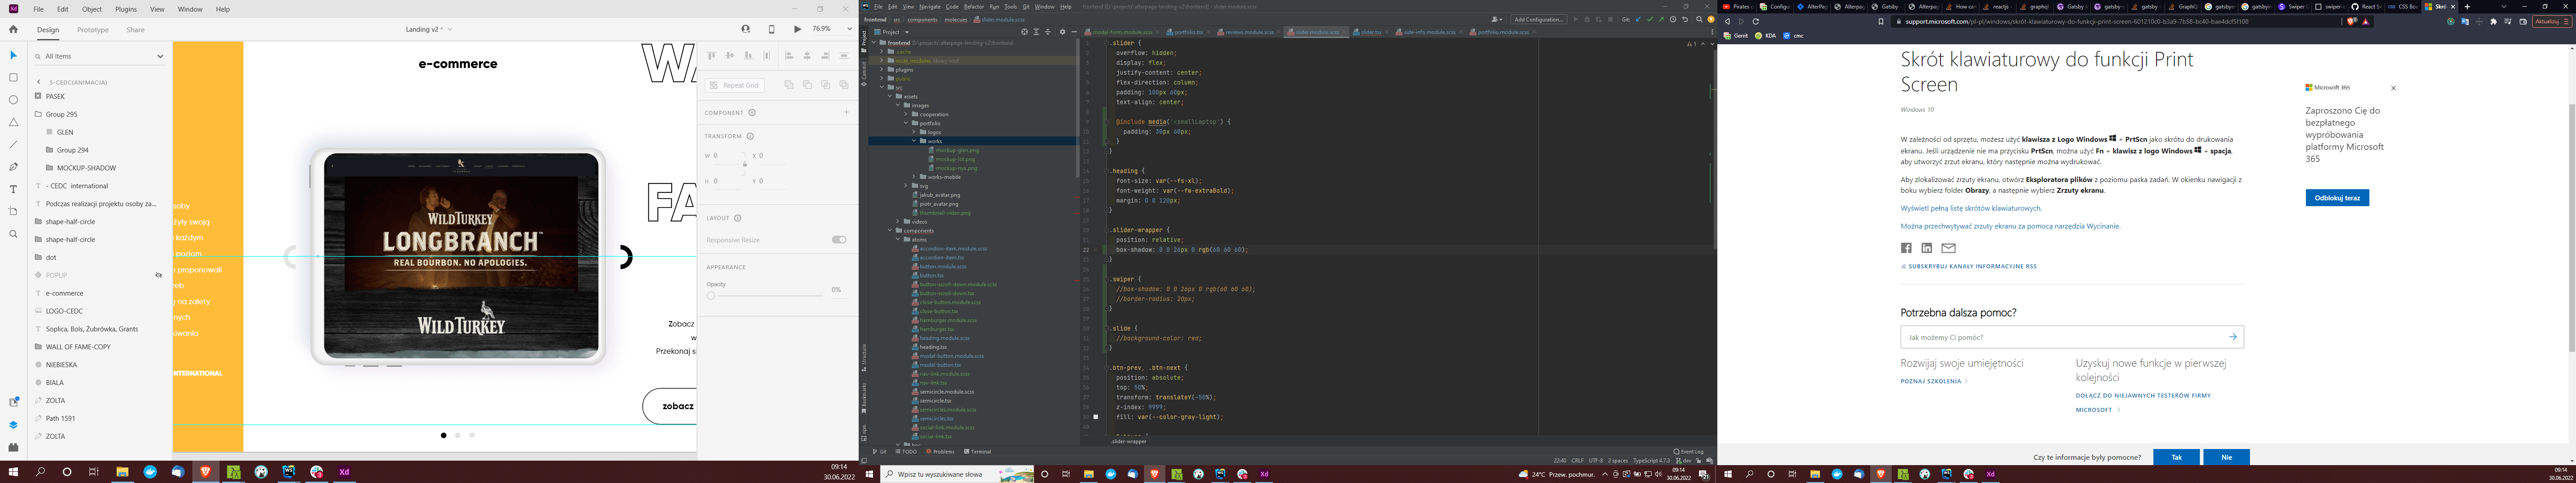Screen dimensions: 2576x483
Task: Open the All Items filter dropdown
Action: click(x=159, y=56)
